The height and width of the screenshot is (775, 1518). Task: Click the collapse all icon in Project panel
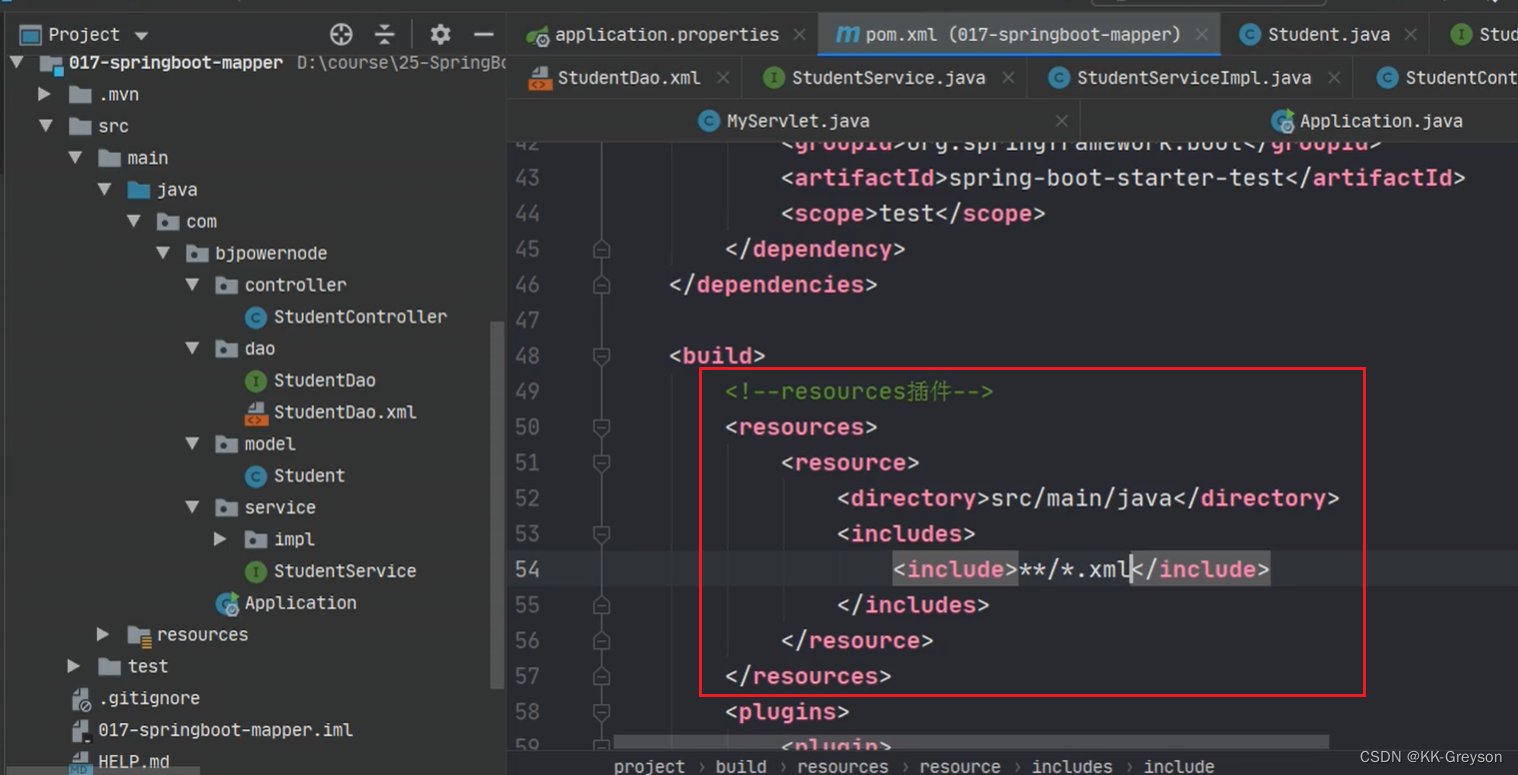pyautogui.click(x=385, y=34)
